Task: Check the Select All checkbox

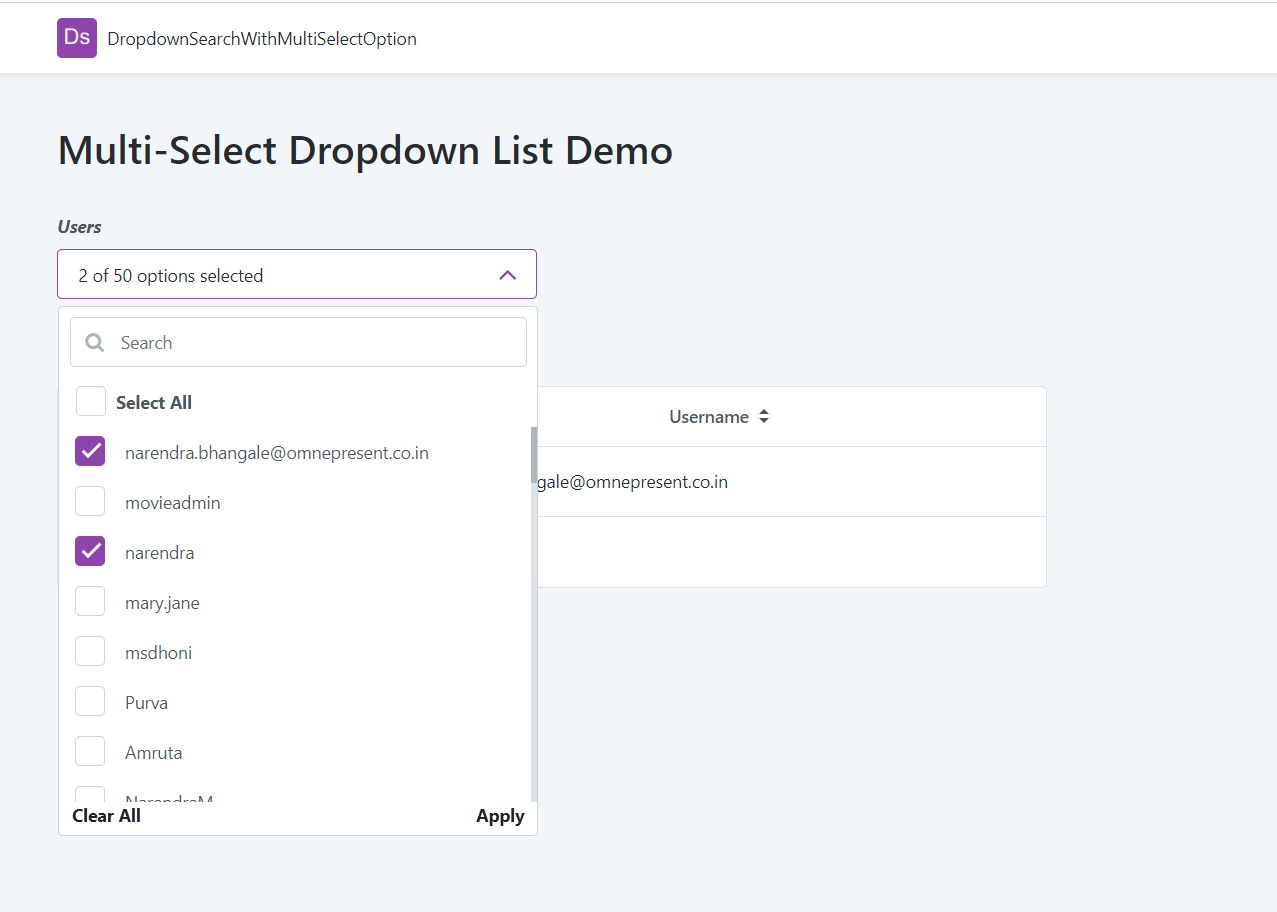Action: (x=91, y=402)
